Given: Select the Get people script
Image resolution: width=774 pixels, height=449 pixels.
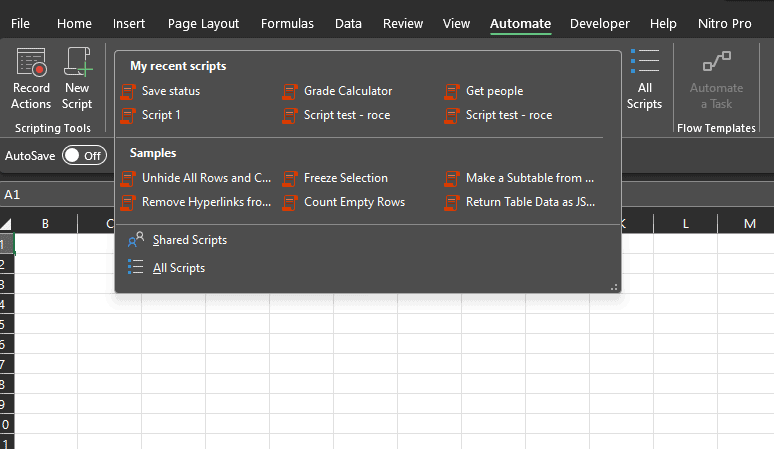Looking at the screenshot, I should click(x=494, y=91).
